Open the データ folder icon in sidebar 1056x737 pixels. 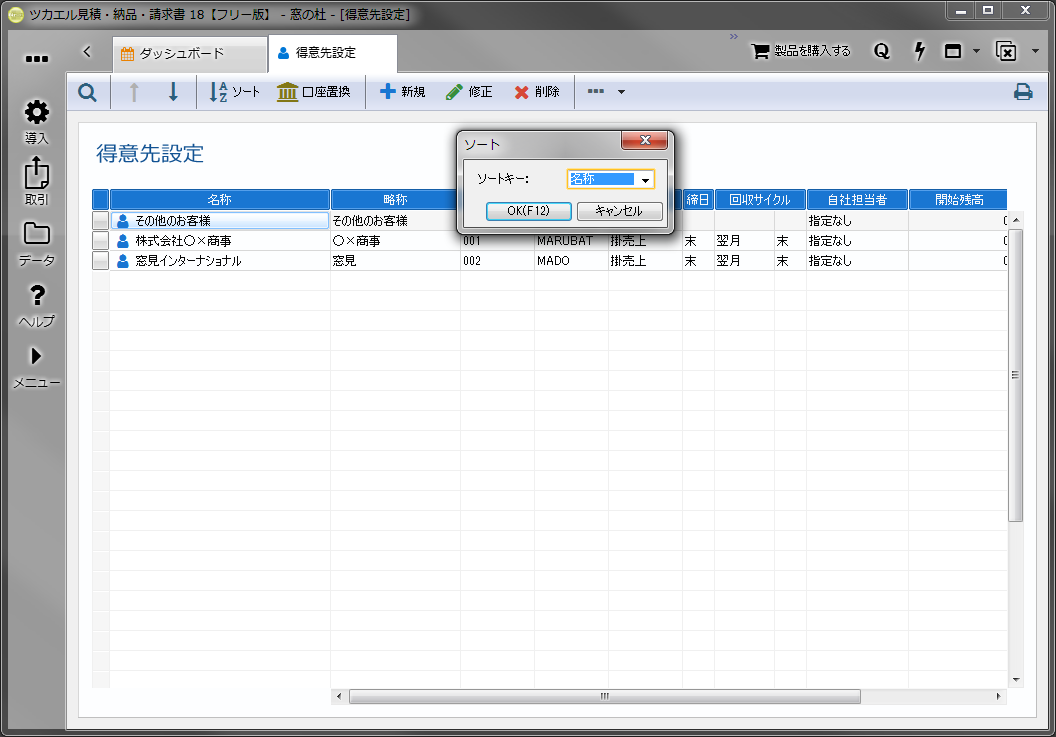point(36,236)
